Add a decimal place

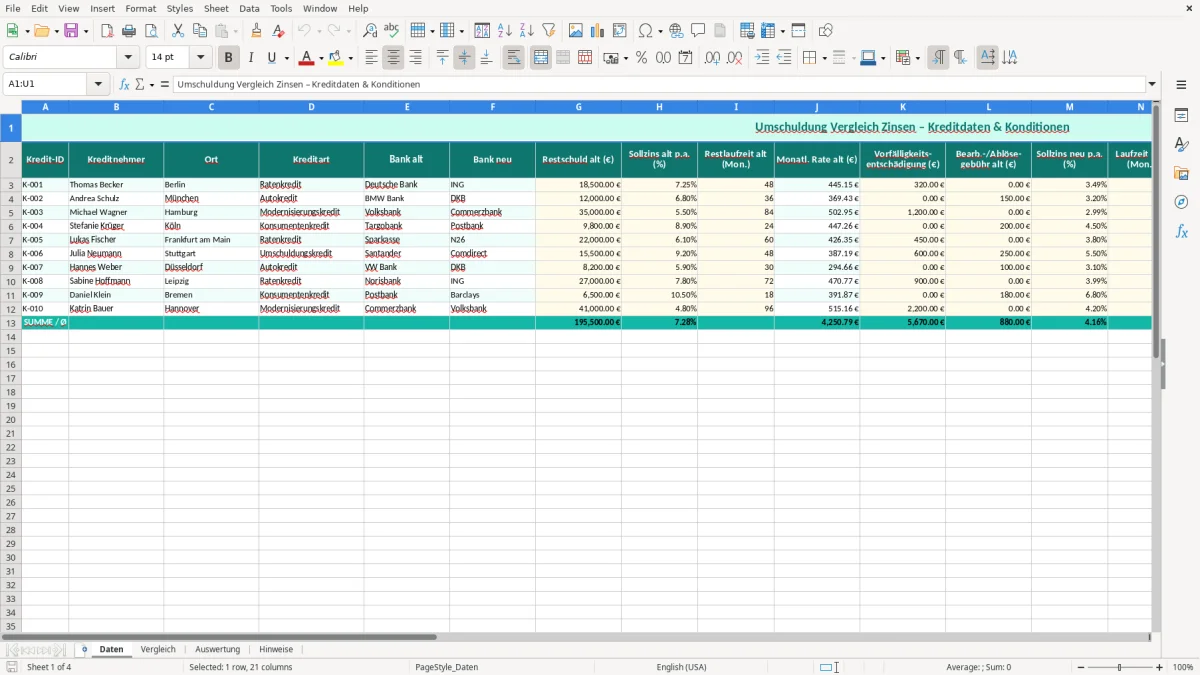[x=713, y=58]
